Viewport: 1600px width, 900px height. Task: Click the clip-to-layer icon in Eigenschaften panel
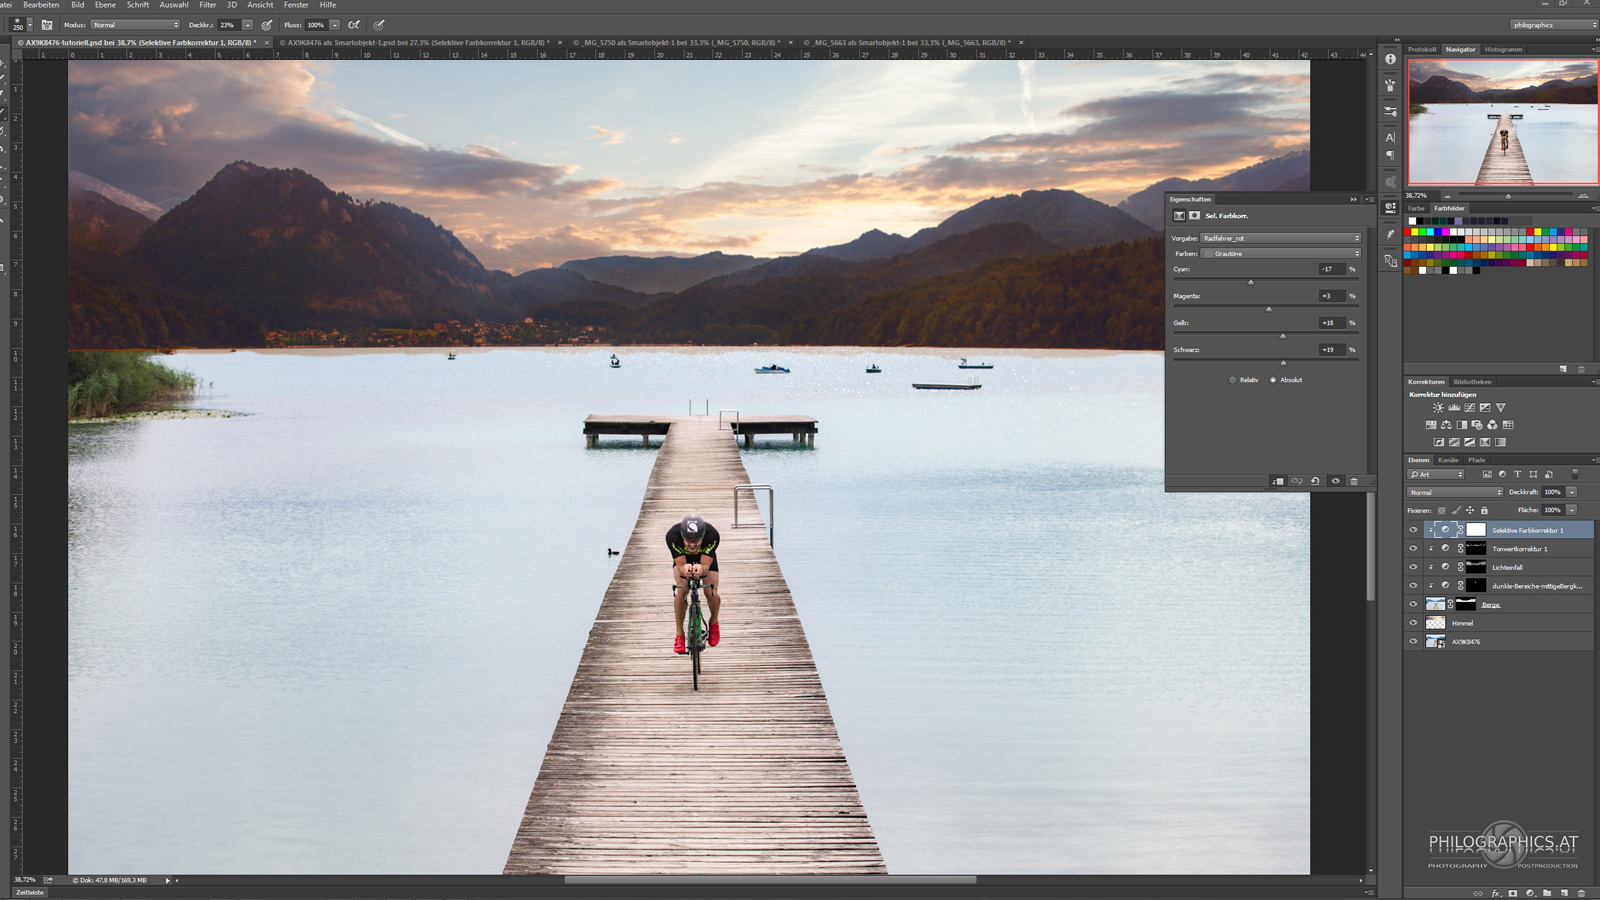click(1278, 481)
